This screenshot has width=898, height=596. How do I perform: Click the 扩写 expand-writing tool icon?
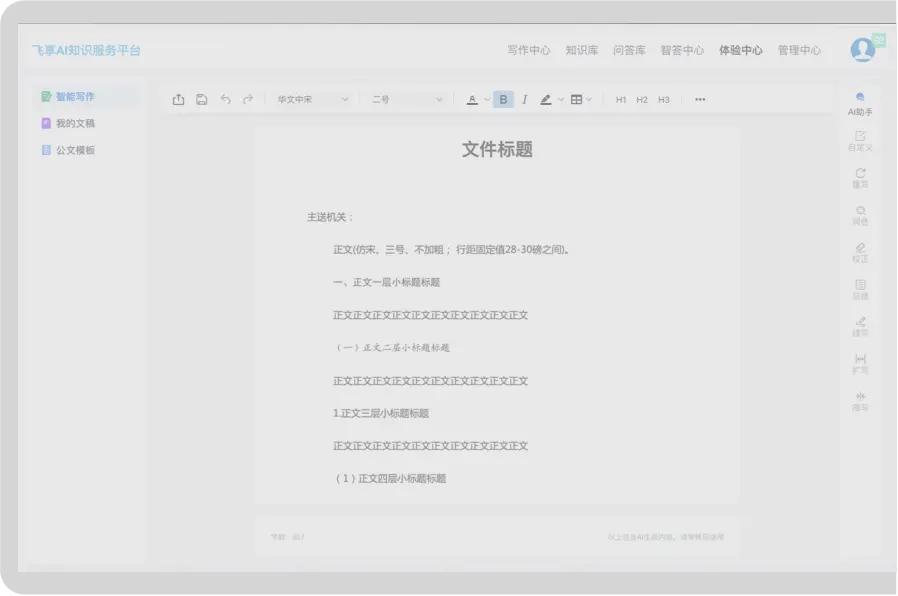click(x=860, y=364)
